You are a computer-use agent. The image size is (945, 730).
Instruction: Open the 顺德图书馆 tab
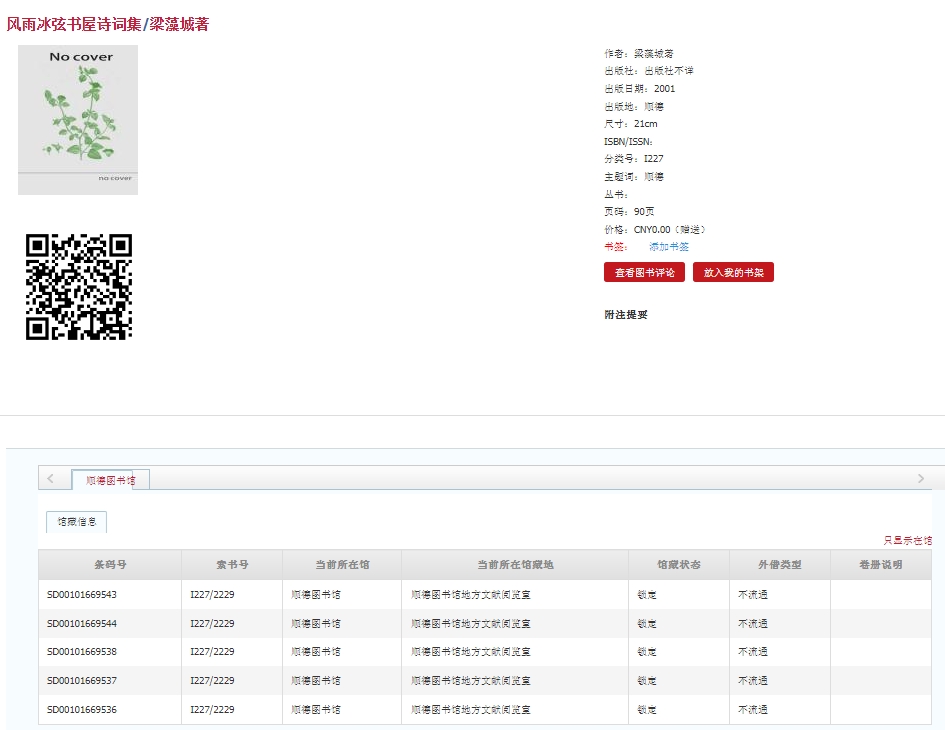(111, 480)
